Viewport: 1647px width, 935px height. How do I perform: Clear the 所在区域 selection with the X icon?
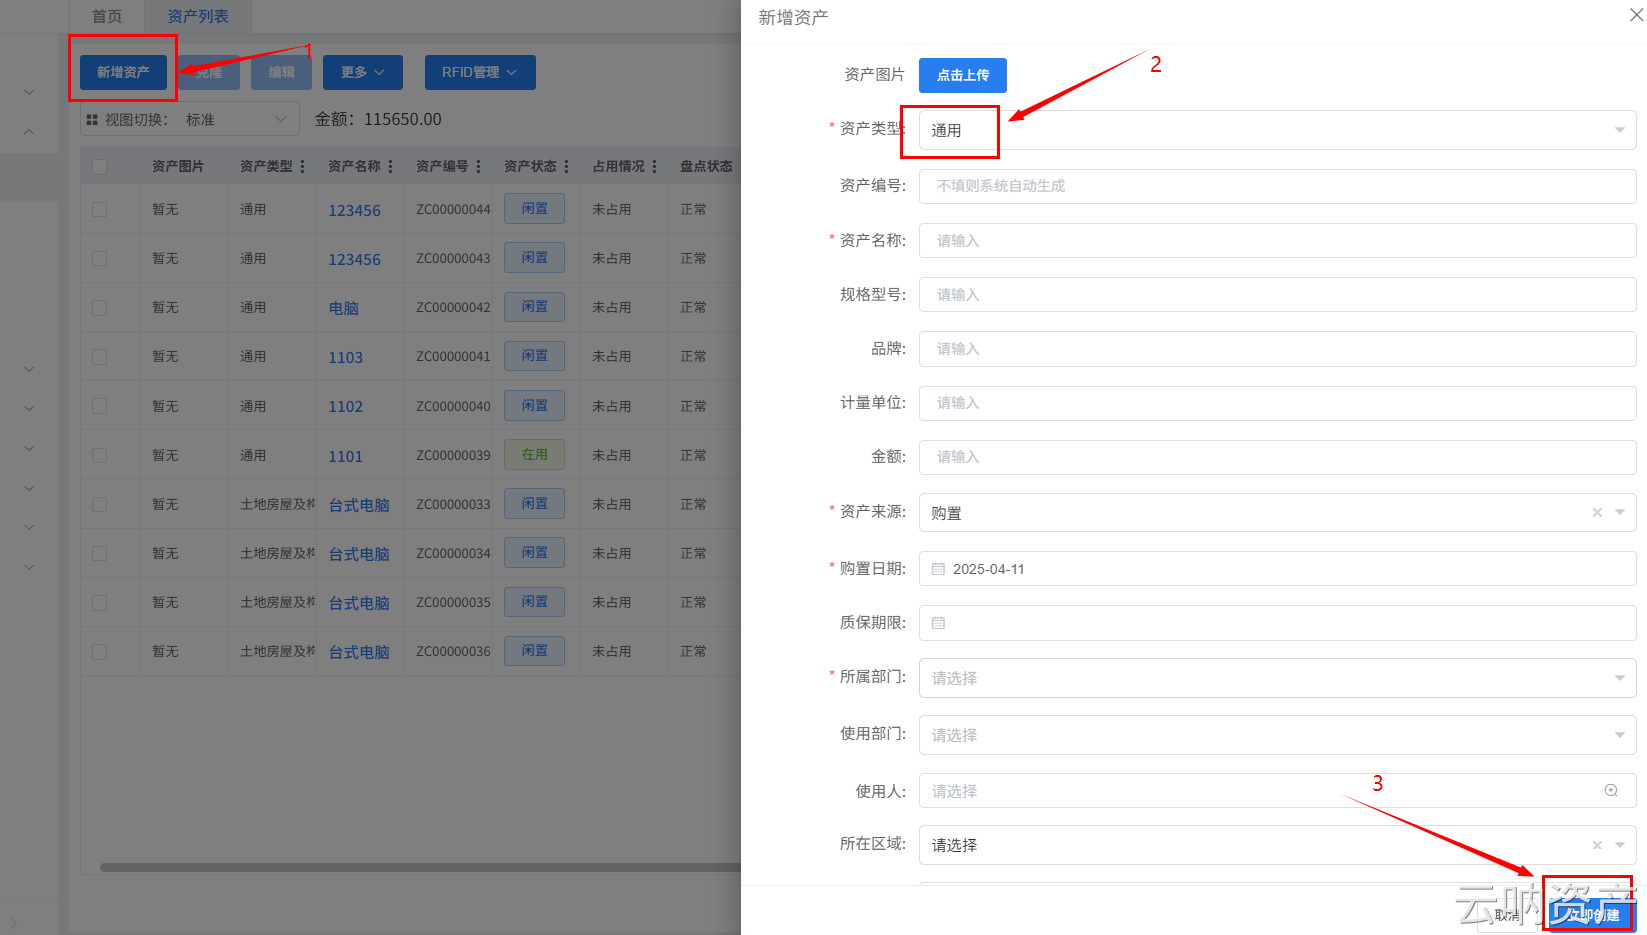[1597, 845]
